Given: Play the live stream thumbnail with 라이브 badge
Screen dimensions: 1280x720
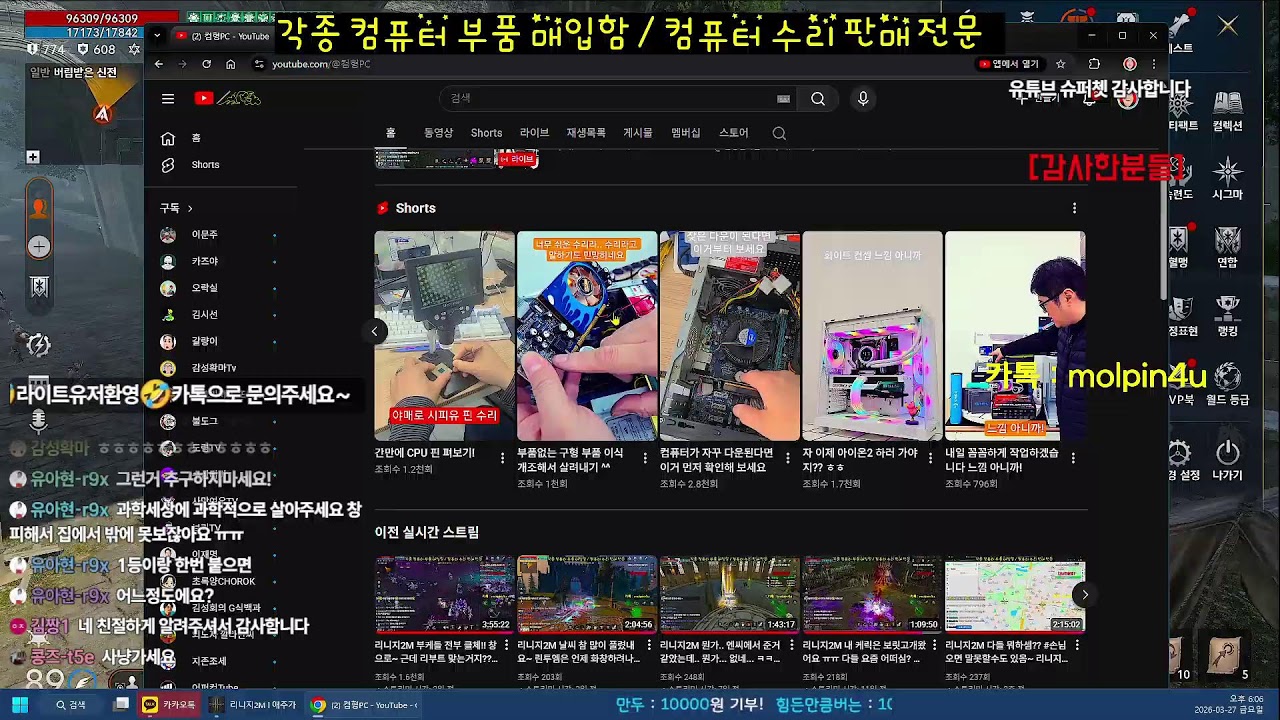Looking at the screenshot, I should 457,158.
